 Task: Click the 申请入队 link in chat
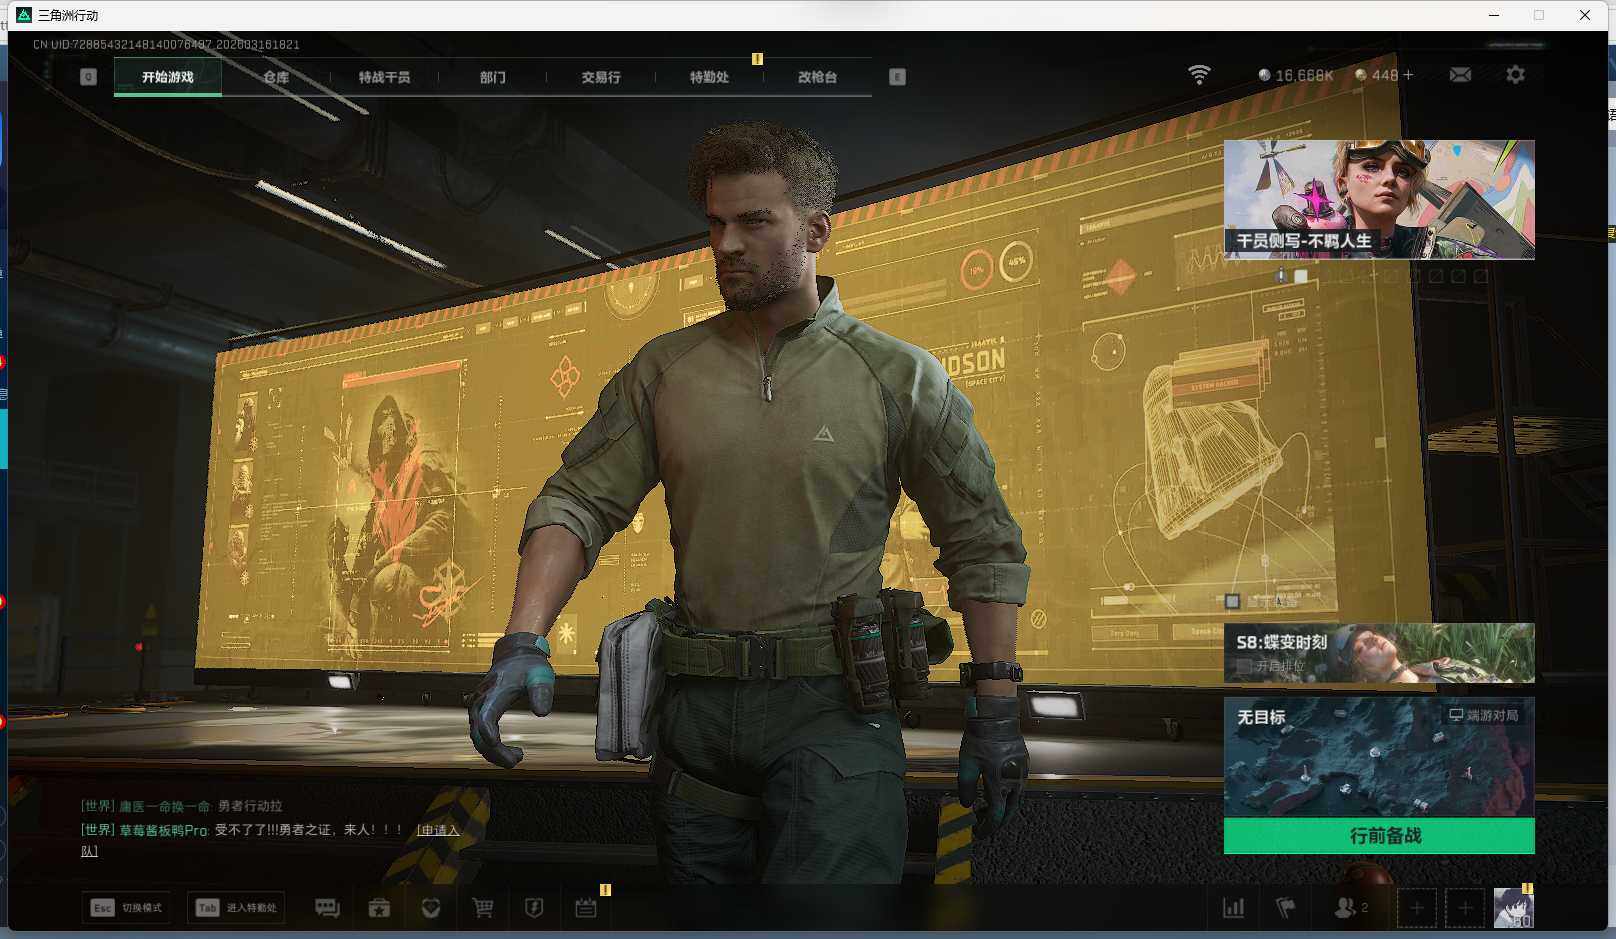[438, 830]
